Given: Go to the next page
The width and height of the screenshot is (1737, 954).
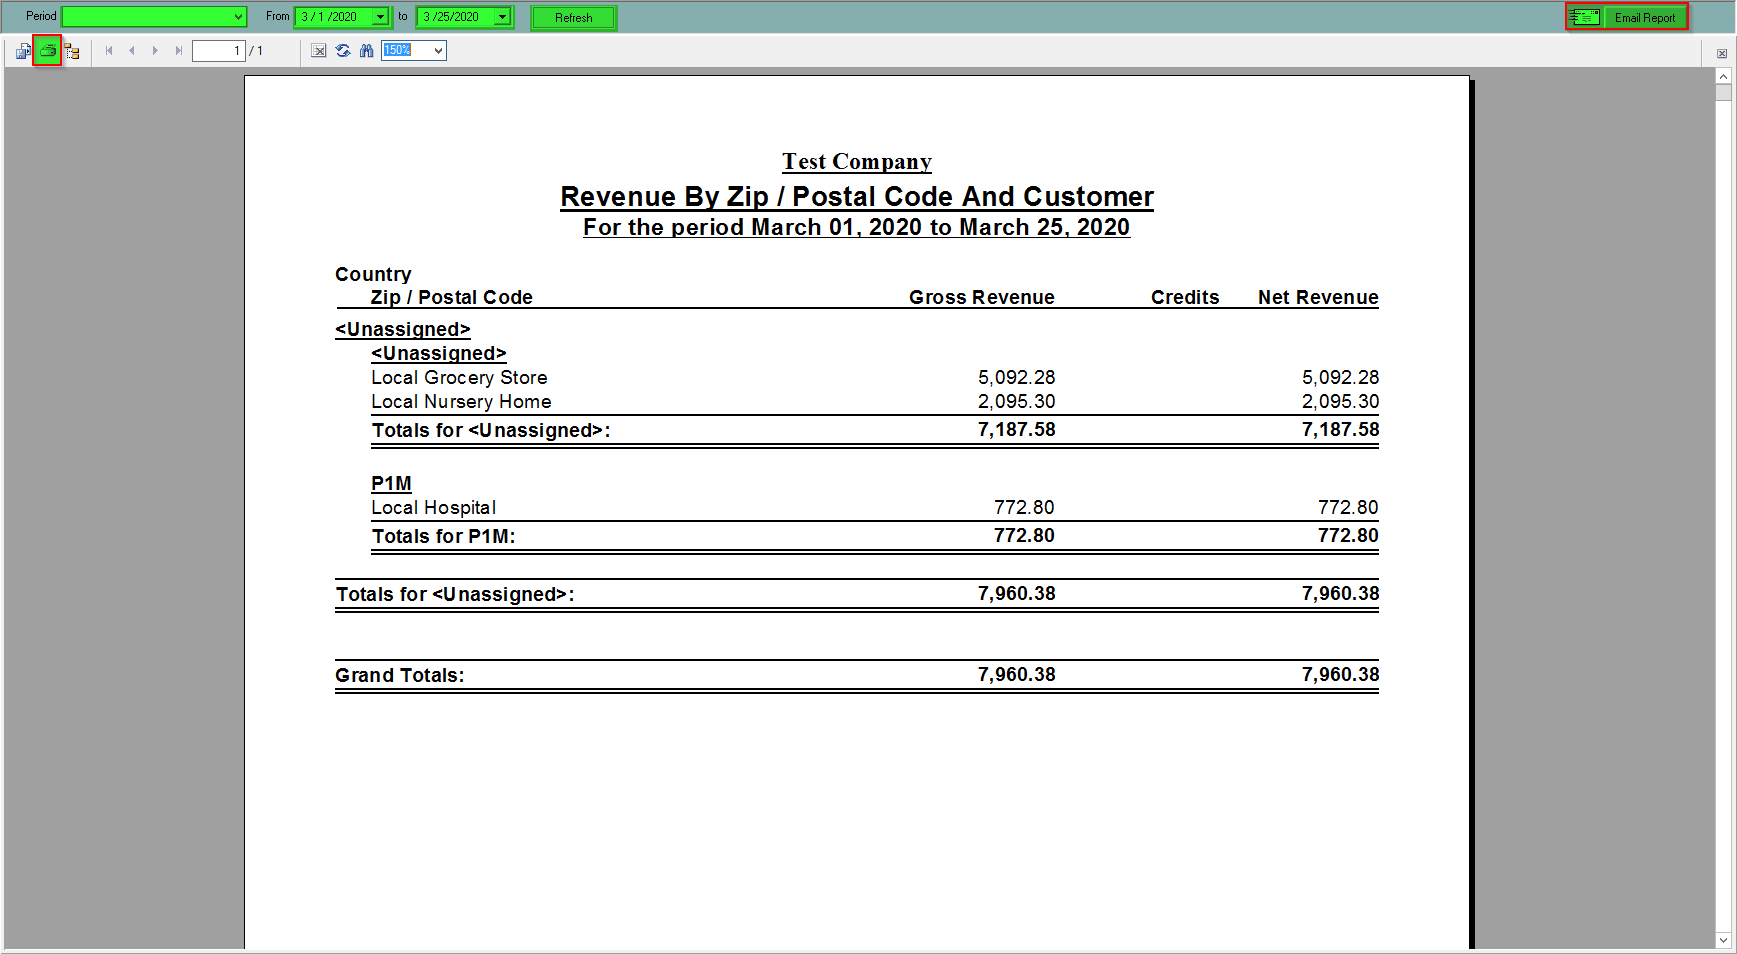Looking at the screenshot, I should coord(155,51).
